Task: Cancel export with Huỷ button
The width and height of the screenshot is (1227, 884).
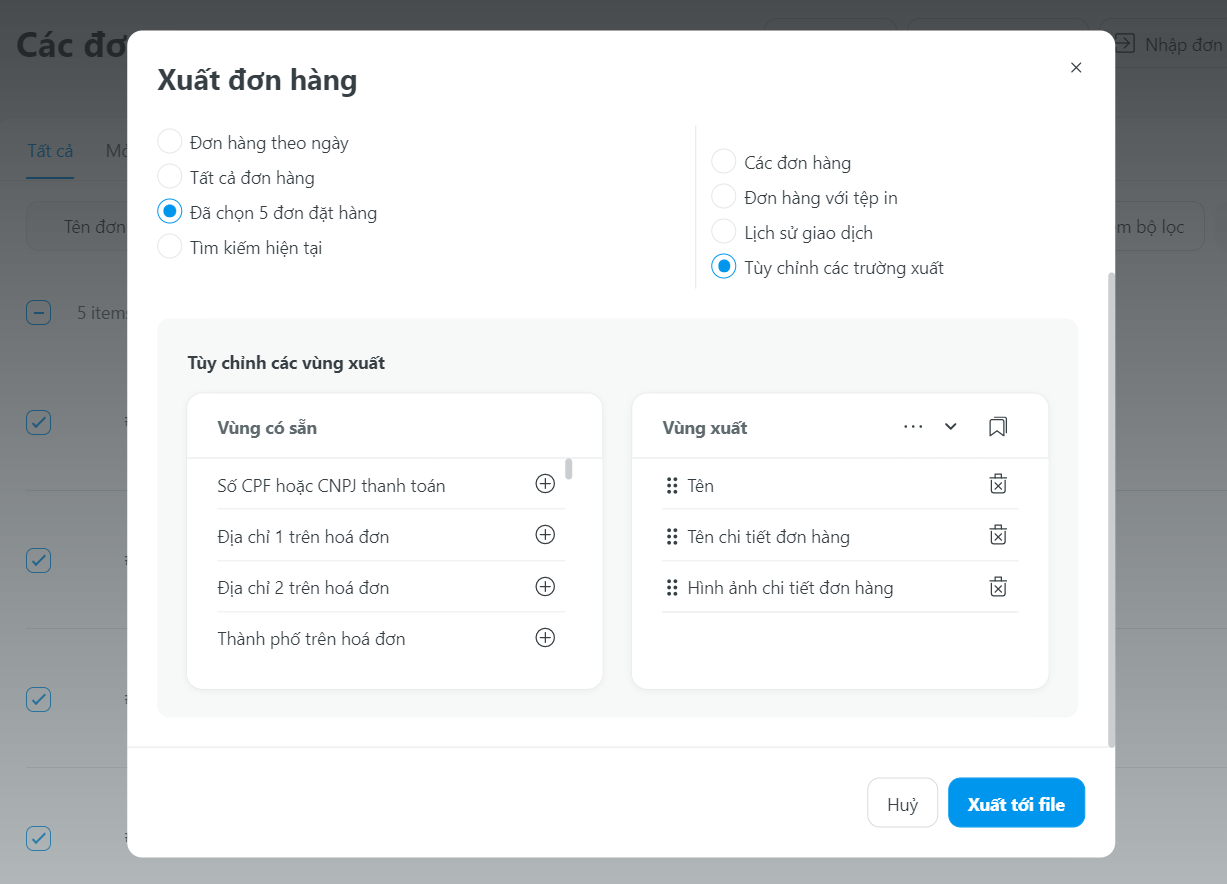Action: click(902, 803)
